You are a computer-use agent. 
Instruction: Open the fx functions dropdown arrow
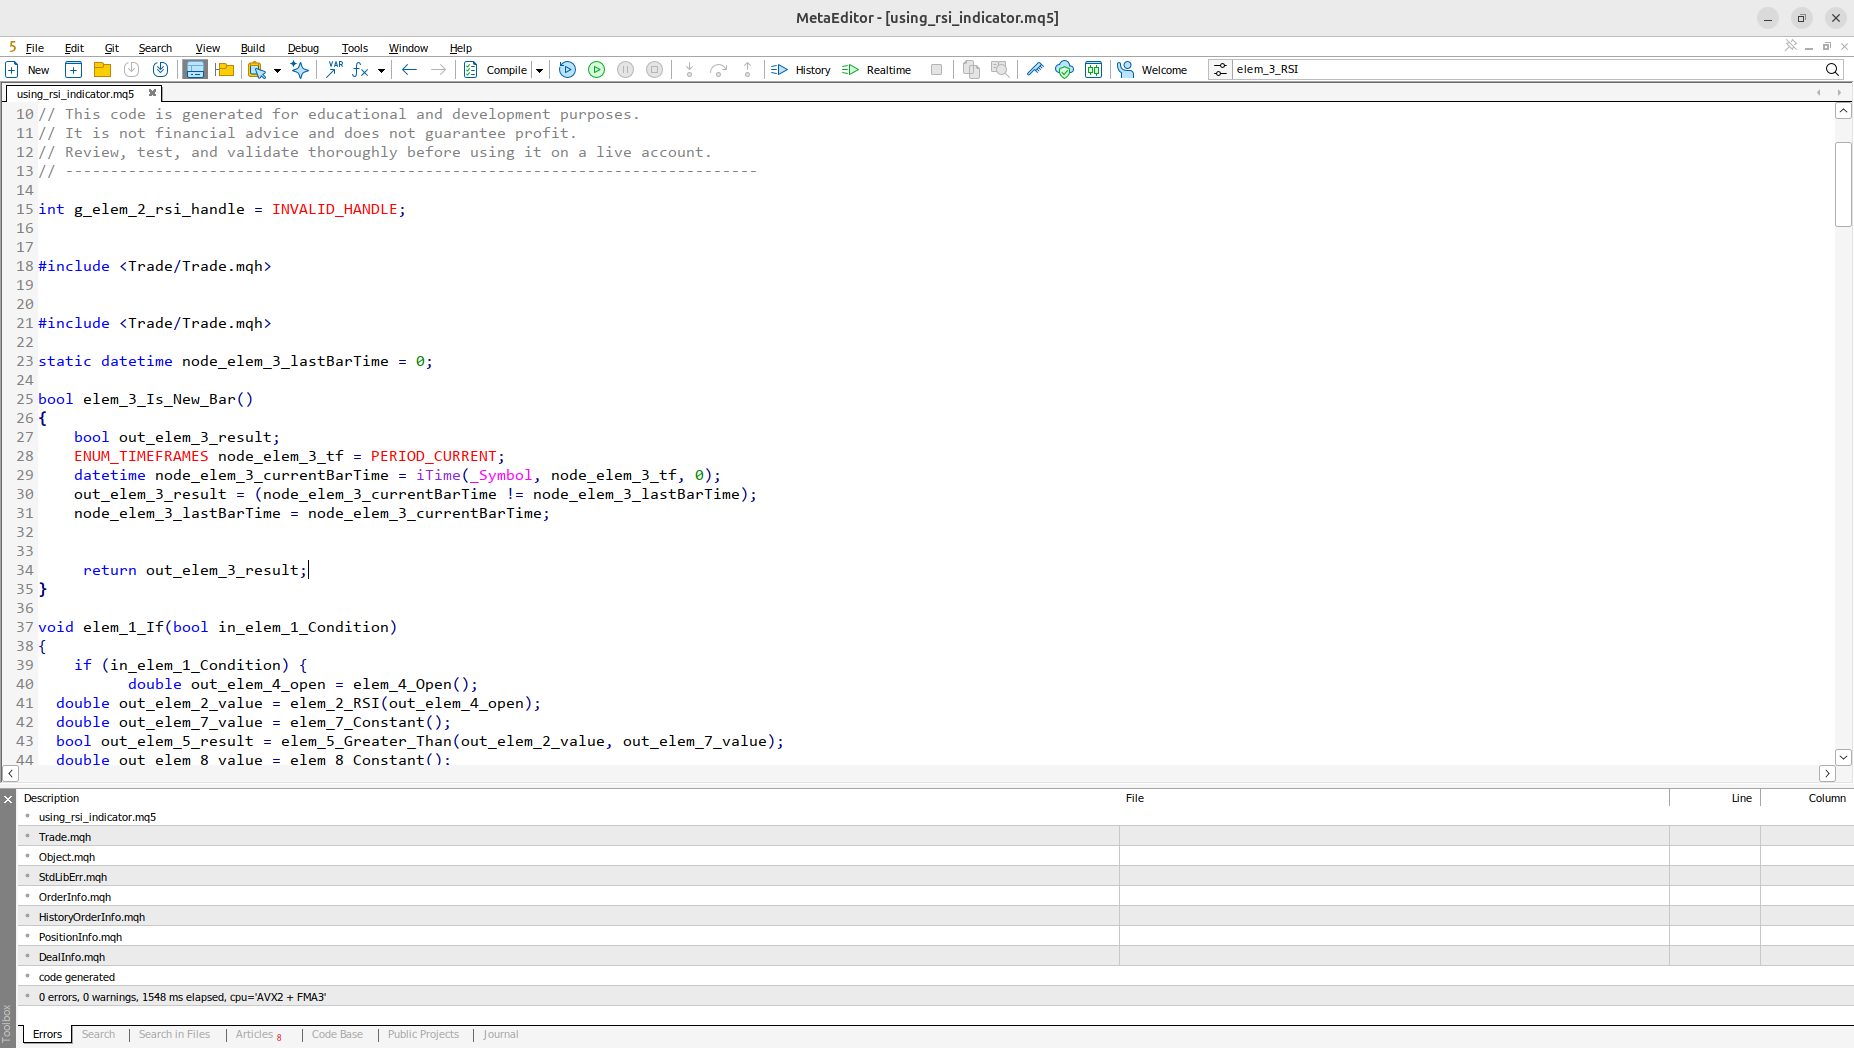[x=381, y=70]
